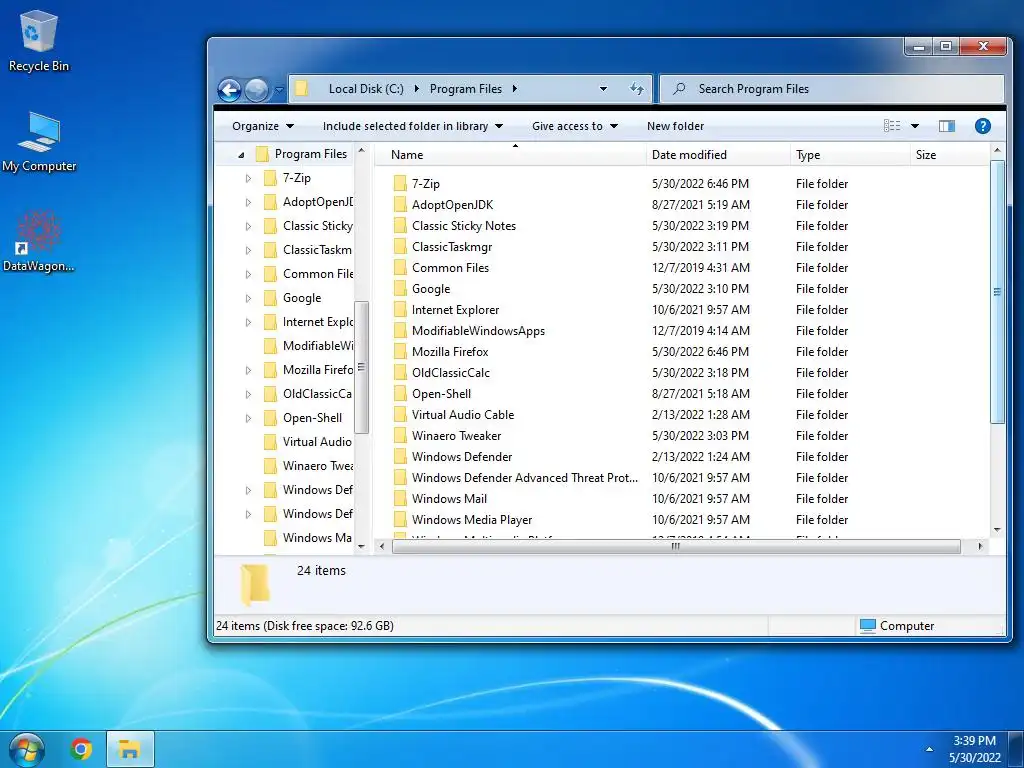
Task: Click the Search Program Files box
Action: click(832, 89)
